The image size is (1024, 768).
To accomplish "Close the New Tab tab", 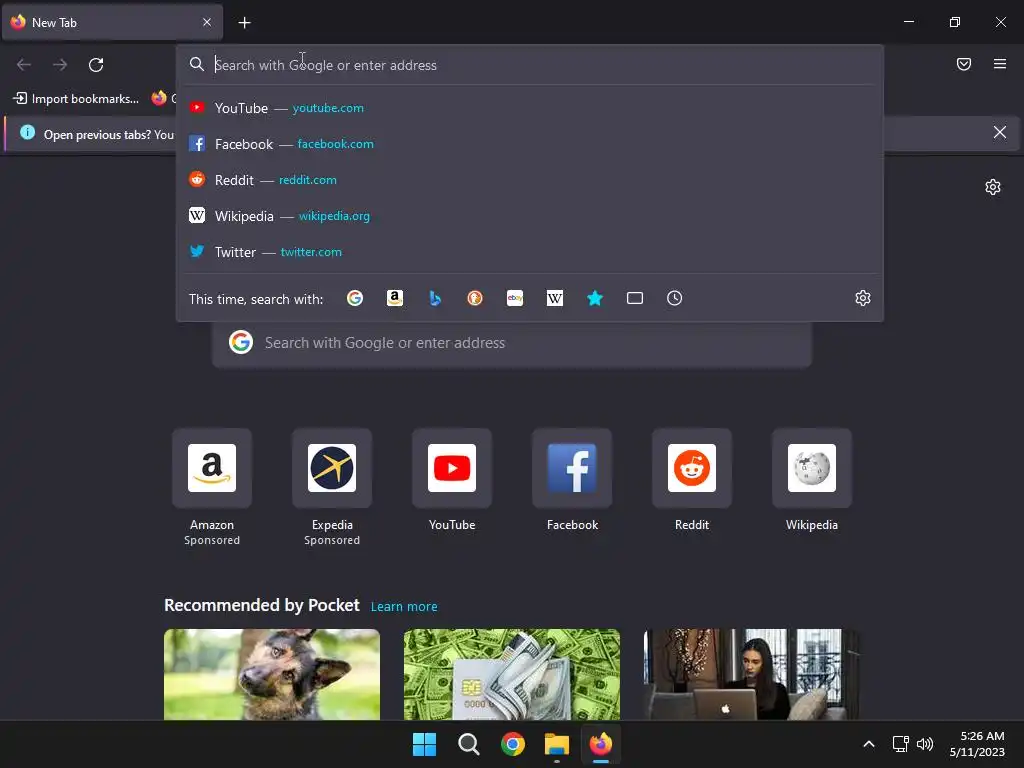I will pos(206,22).
